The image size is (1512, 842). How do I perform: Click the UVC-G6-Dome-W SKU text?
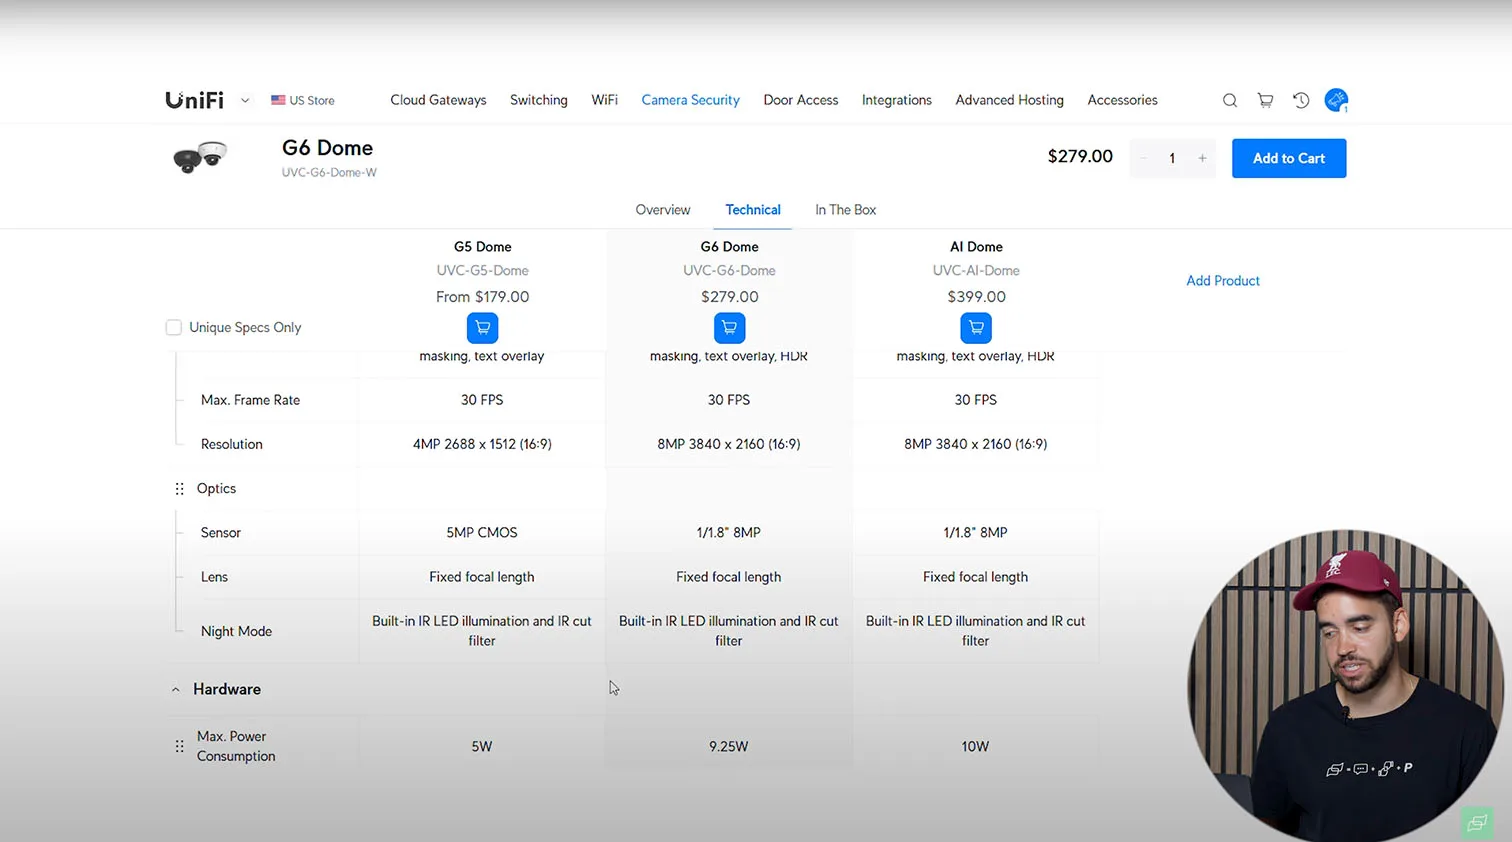click(329, 173)
